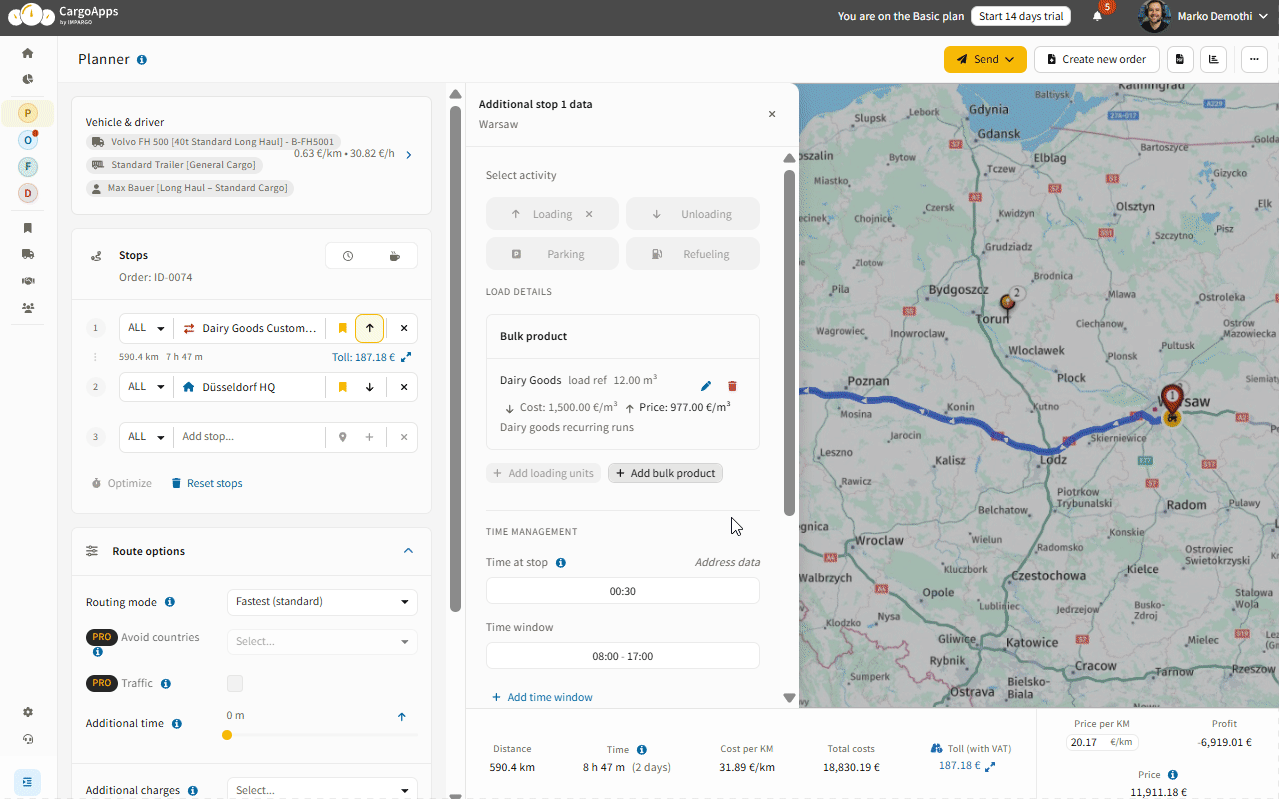Toggle the Unloading activity
This screenshot has height=799, width=1279.
coord(693,214)
